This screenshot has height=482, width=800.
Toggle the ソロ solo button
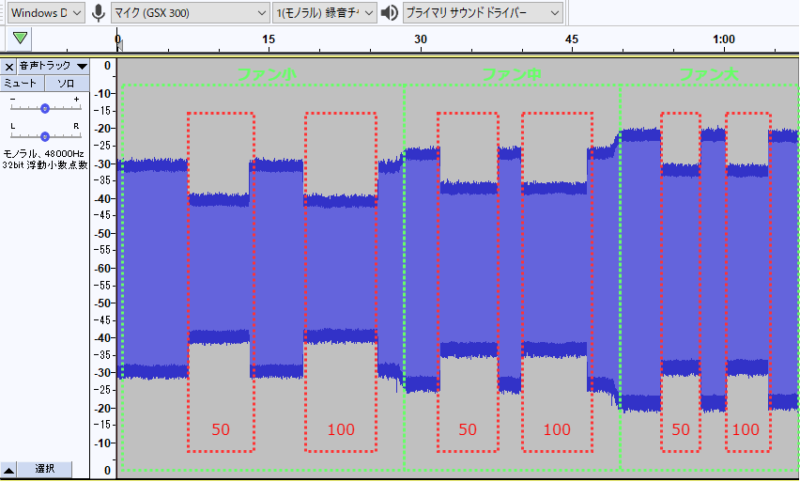67,83
